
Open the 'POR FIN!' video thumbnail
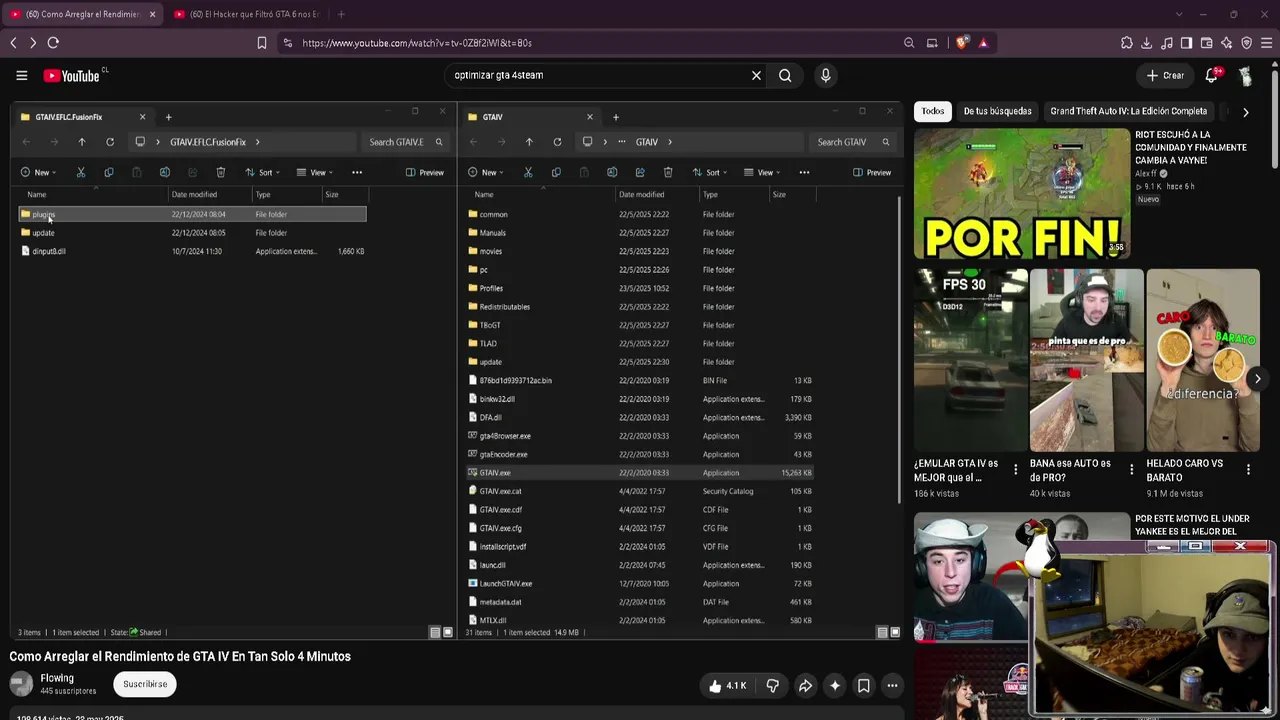point(1021,193)
